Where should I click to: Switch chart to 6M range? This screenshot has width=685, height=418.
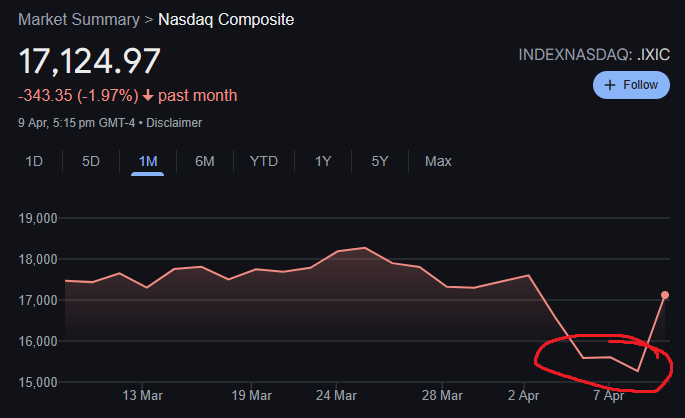point(204,161)
